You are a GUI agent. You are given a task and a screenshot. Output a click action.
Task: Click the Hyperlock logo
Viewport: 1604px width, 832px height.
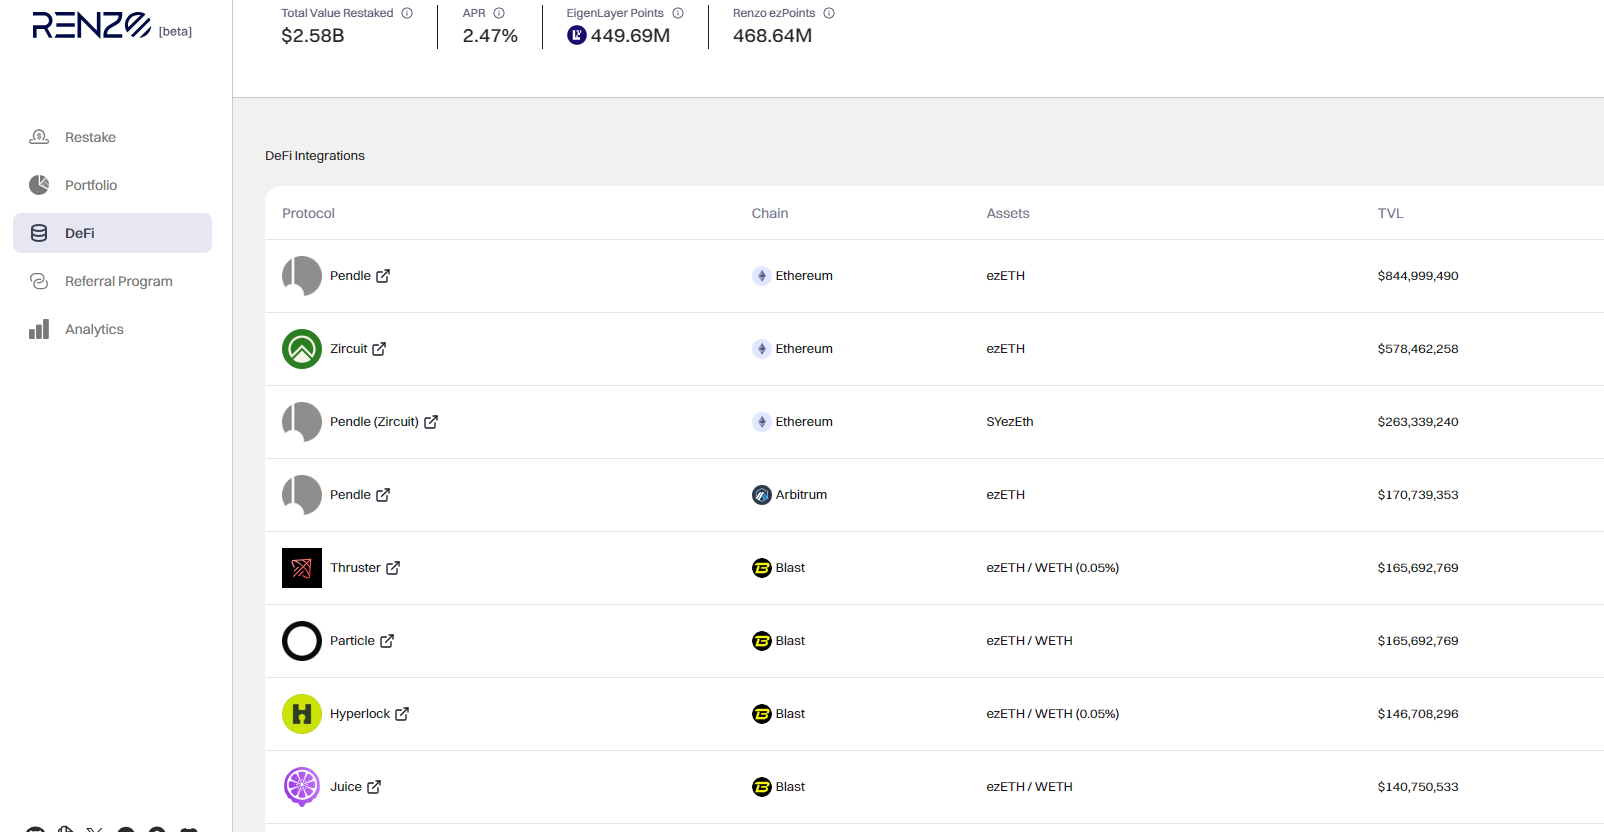point(302,714)
